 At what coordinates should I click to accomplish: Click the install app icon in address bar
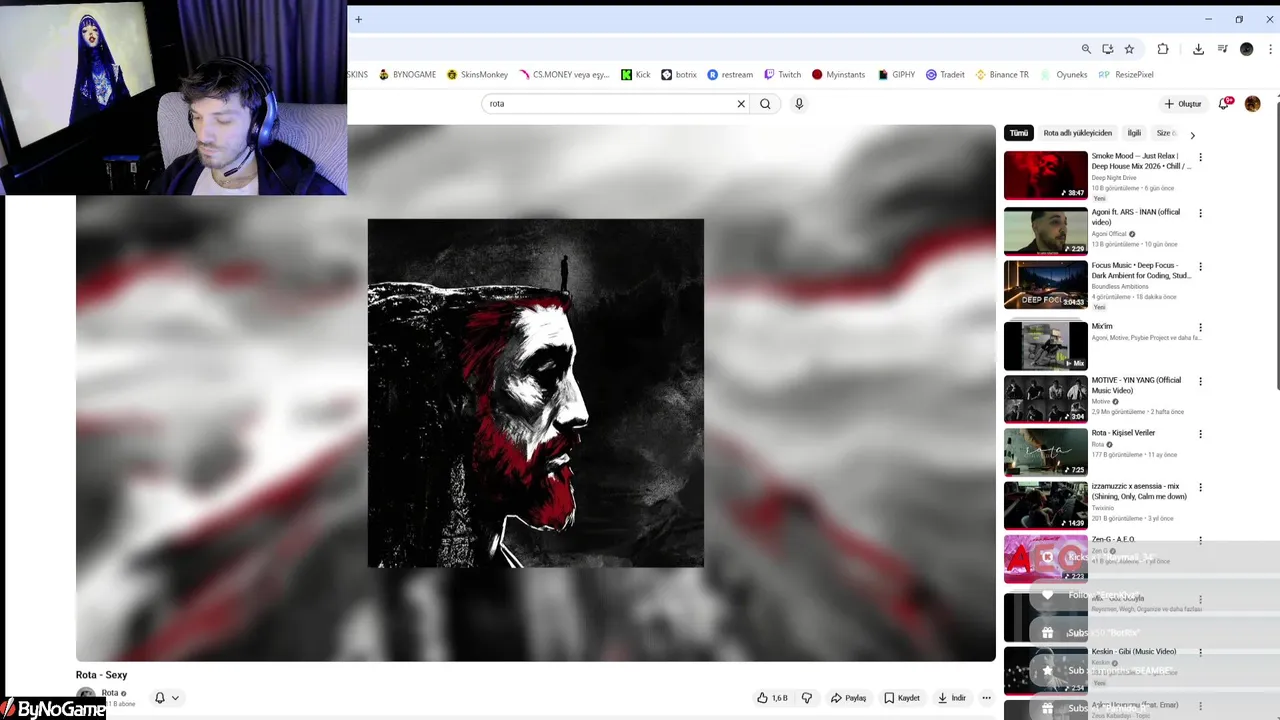click(1108, 49)
